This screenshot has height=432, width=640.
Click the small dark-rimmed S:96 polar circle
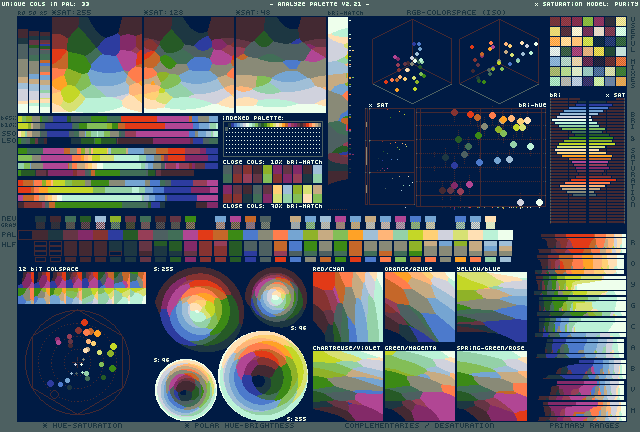pyautogui.click(x=276, y=297)
